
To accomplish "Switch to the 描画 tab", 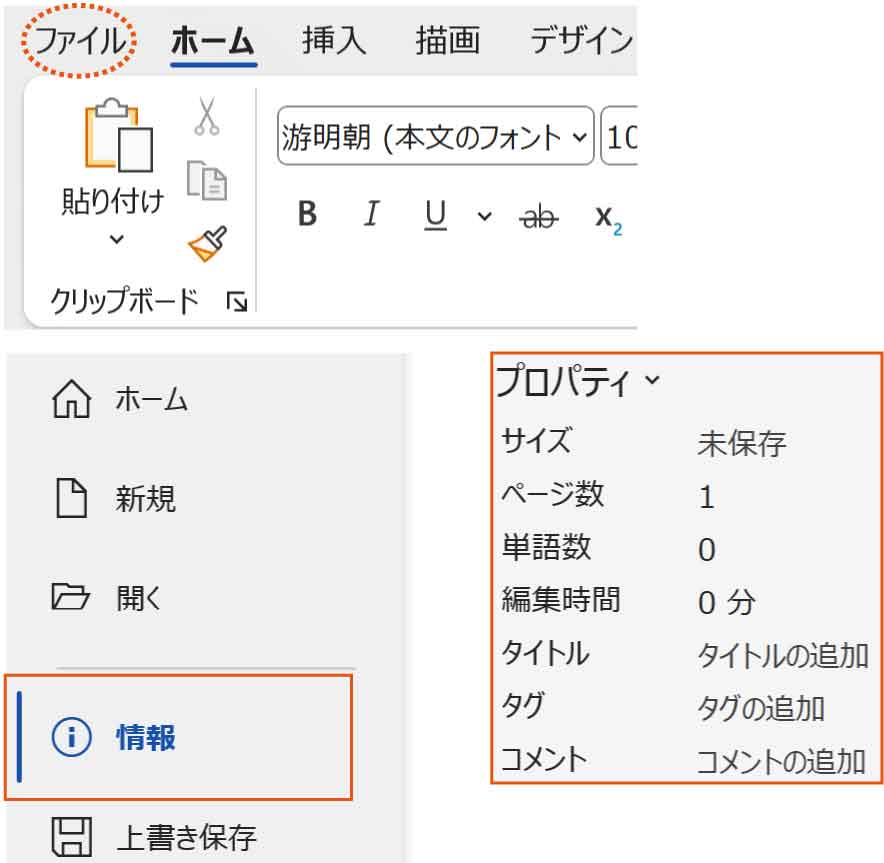I will click(448, 42).
